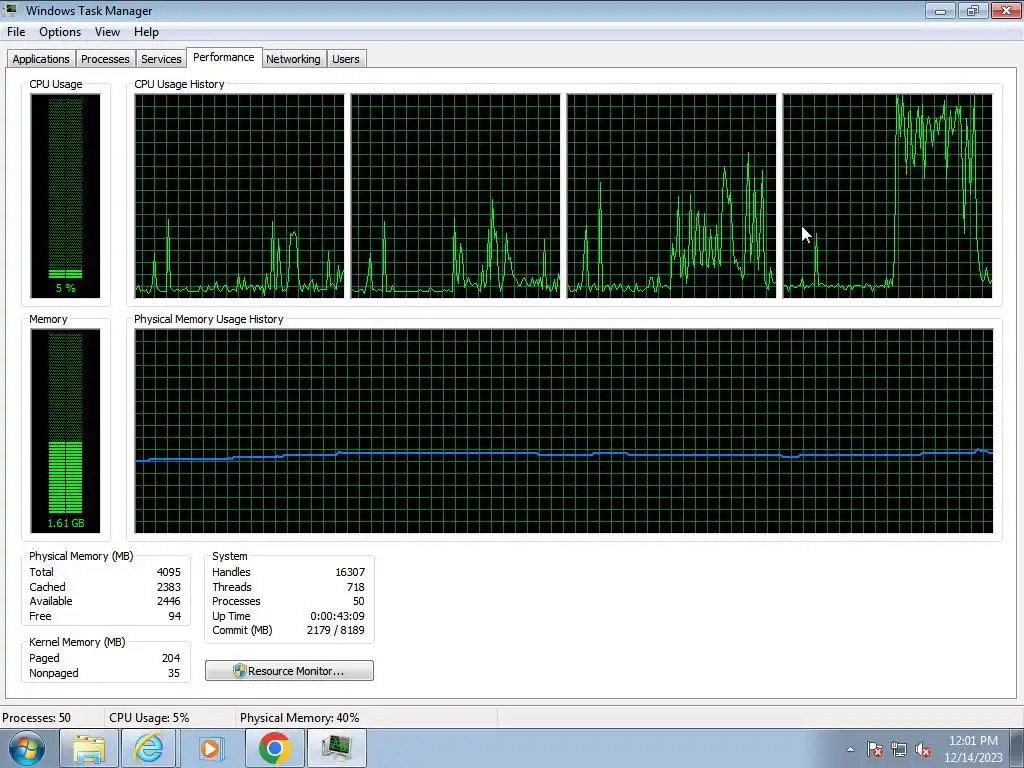Launch Google Chrome from the taskbar
The height and width of the screenshot is (768, 1024).
click(274, 748)
